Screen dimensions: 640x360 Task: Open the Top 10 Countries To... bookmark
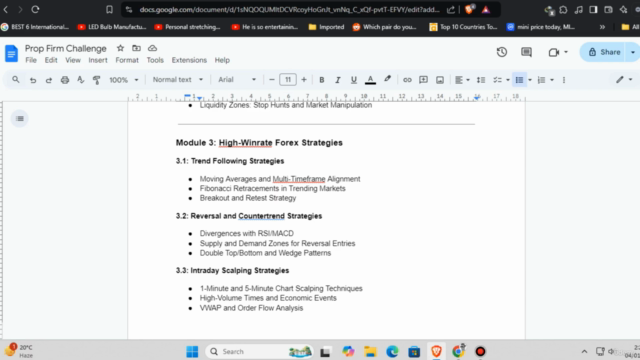[463, 27]
